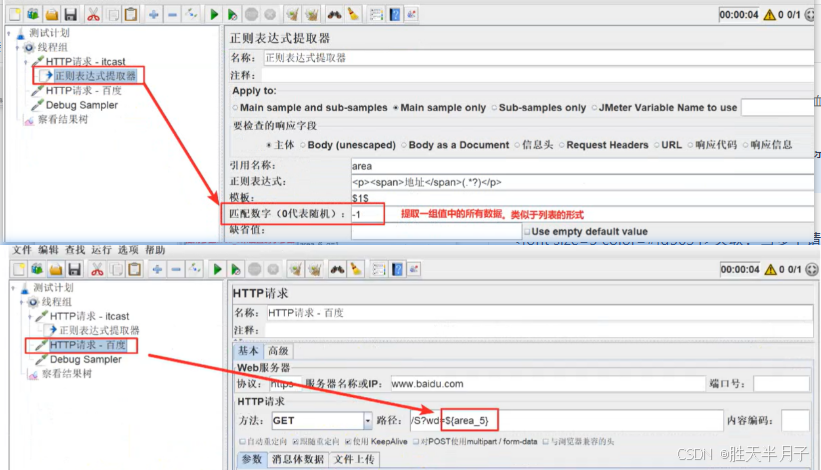The height and width of the screenshot is (470, 821).
Task: Select 'Debug Sampler' in top tree
Action: point(82,105)
